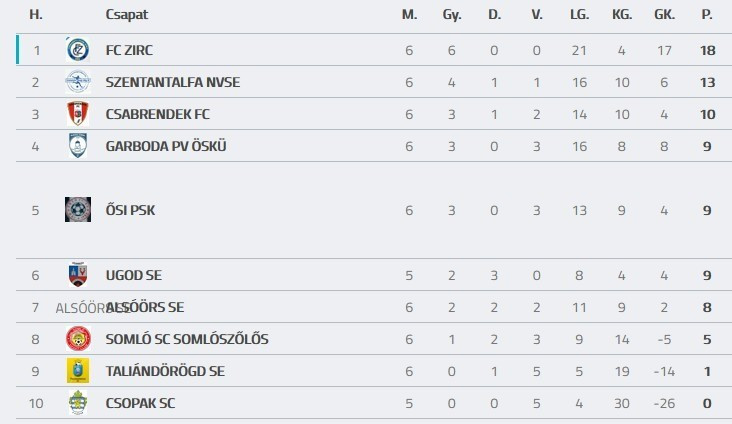Click FC Zirc's 18 points value

pyautogui.click(x=707, y=50)
